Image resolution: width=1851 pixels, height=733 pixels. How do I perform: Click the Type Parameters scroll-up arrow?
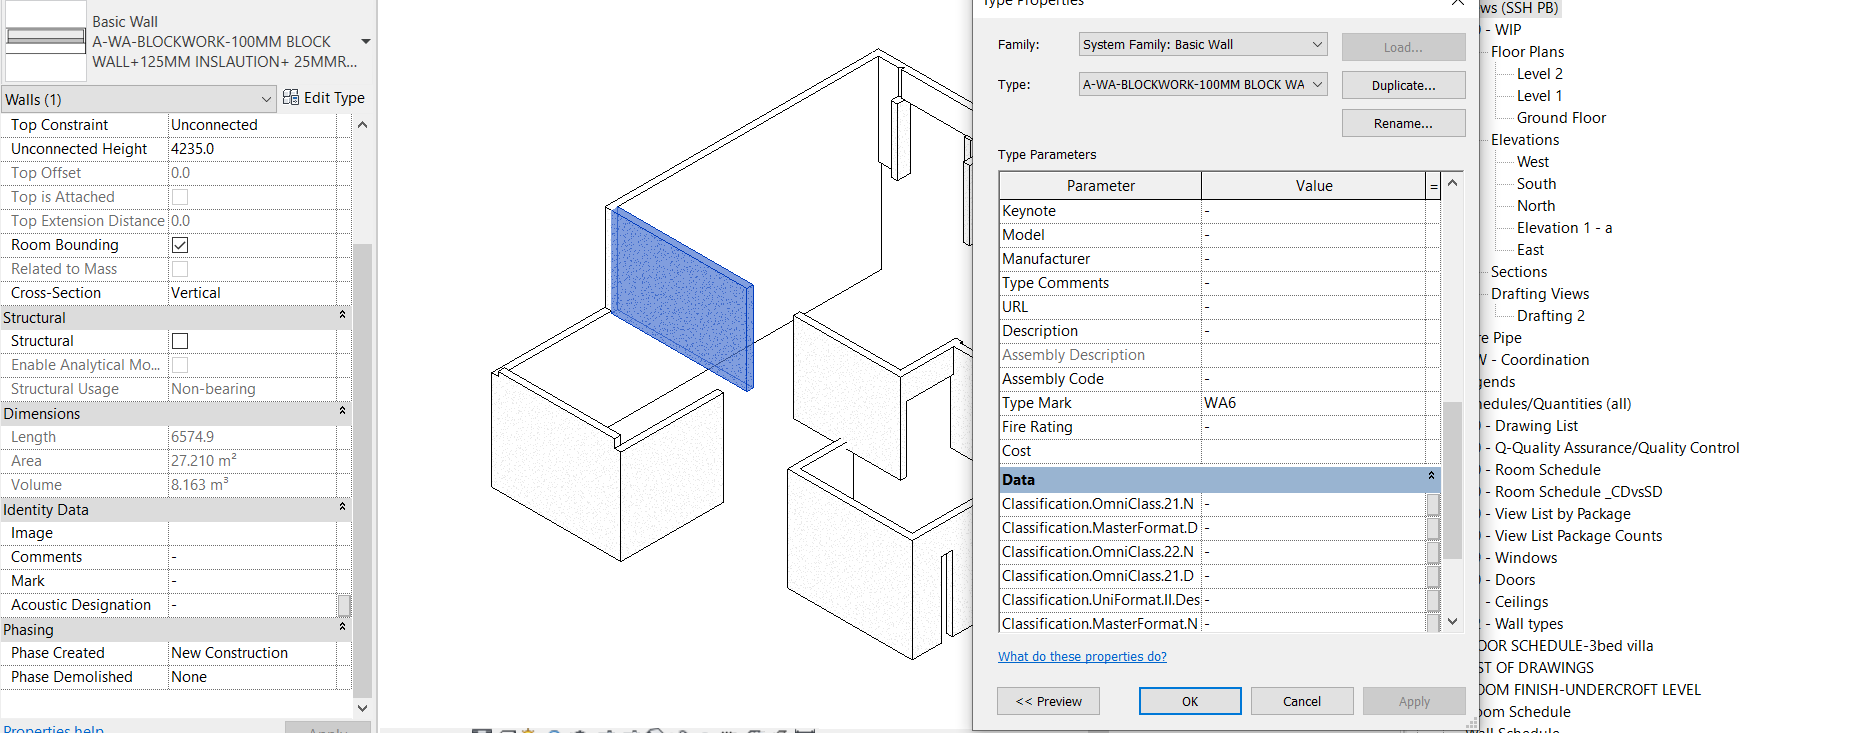[x=1453, y=183]
